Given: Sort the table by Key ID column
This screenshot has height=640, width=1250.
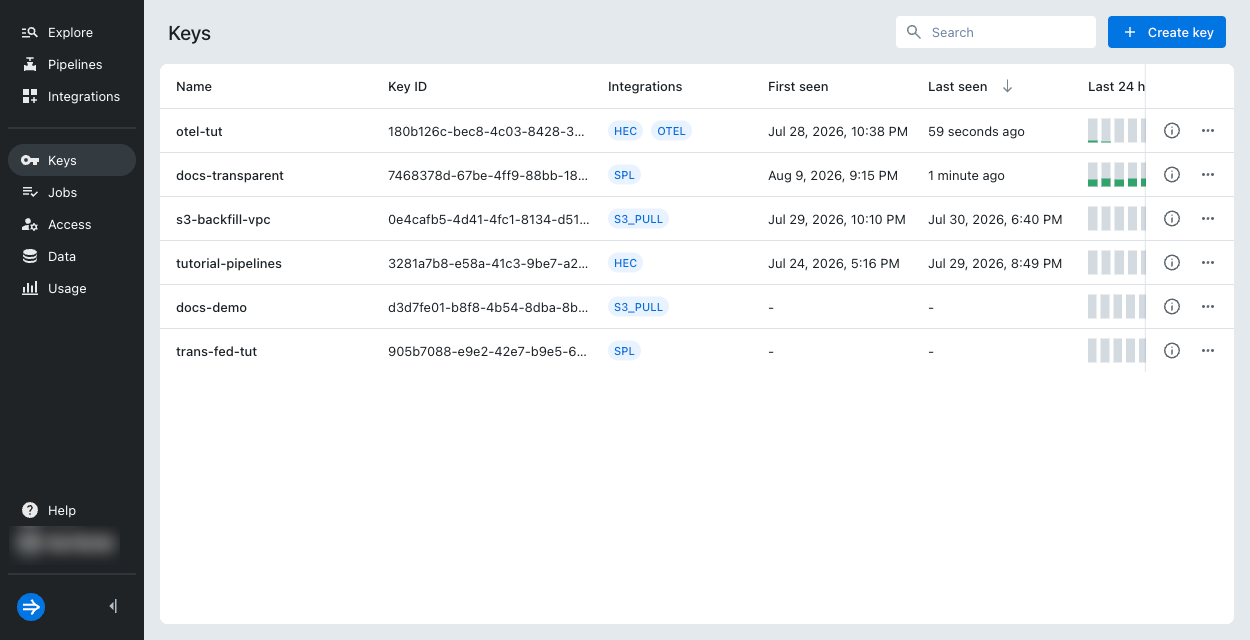Looking at the screenshot, I should point(407,86).
